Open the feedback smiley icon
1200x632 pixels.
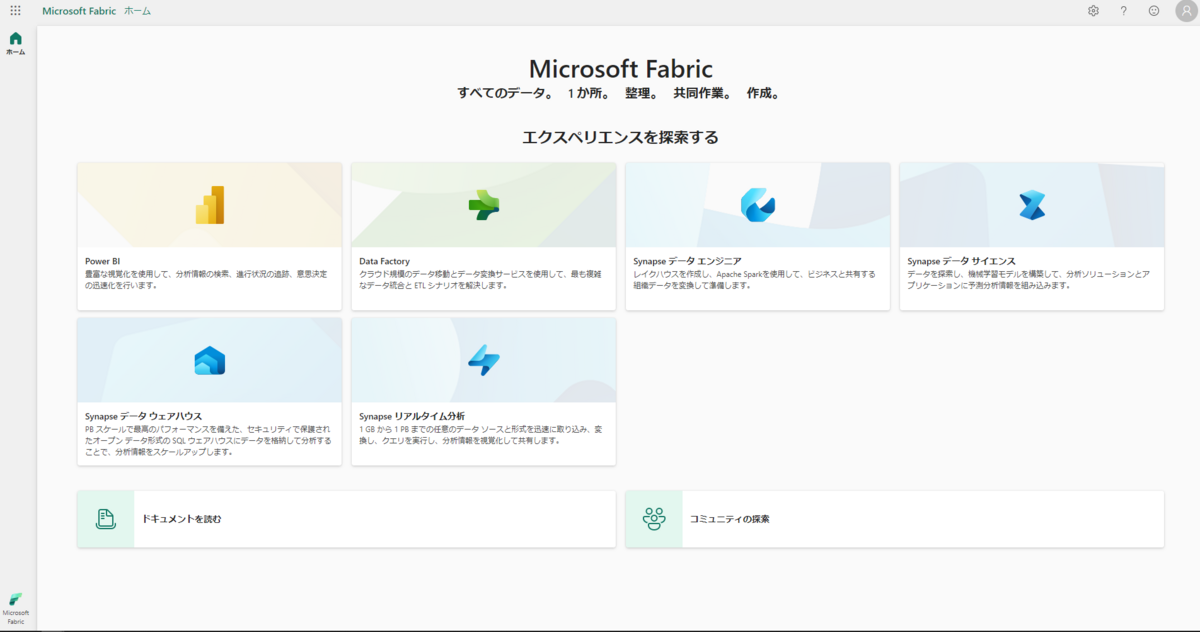pyautogui.click(x=1154, y=11)
